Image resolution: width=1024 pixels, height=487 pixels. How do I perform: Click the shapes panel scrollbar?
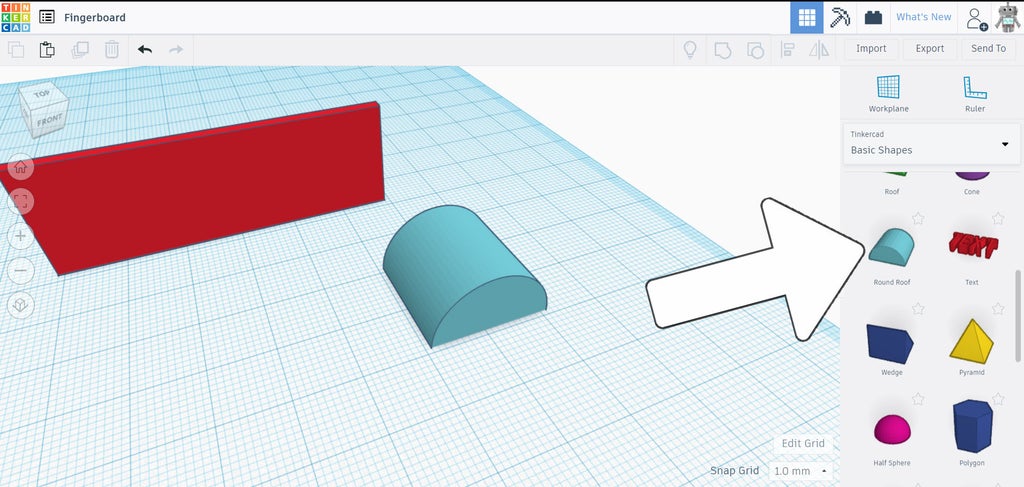pyautogui.click(x=1017, y=316)
